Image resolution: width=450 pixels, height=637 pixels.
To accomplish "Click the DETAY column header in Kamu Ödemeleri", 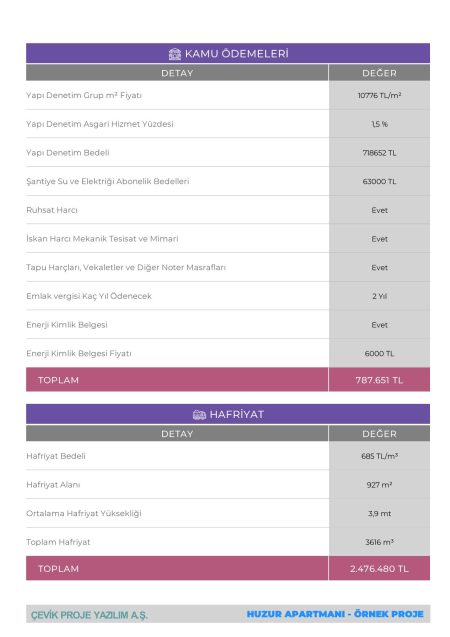I will coord(177,73).
